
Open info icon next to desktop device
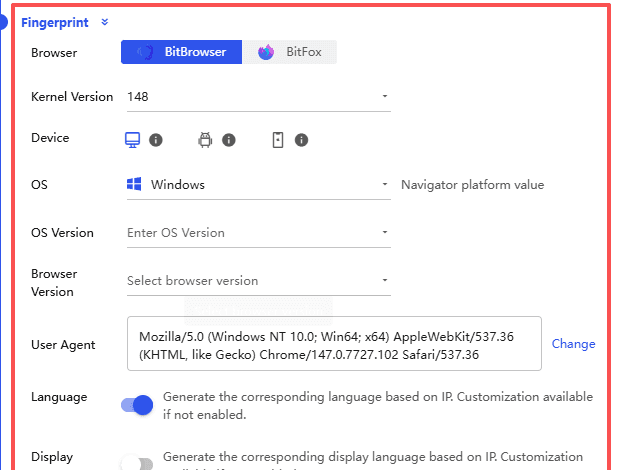156,140
